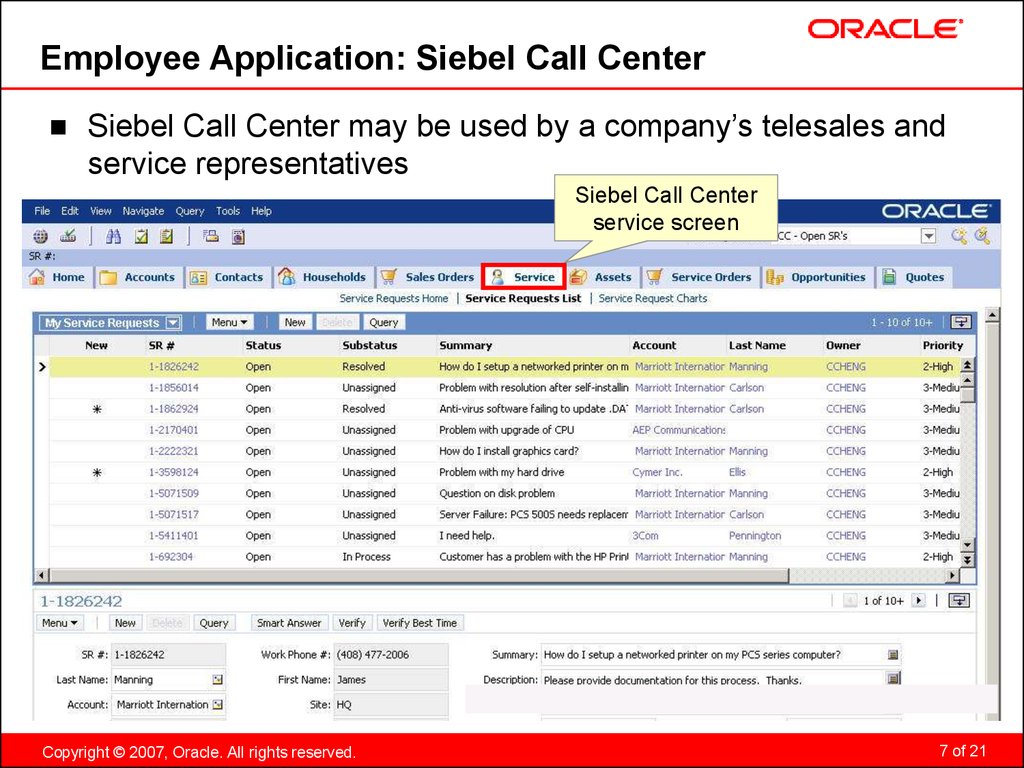Viewport: 1024px width, 768px height.
Task: Expand the CC - Open SR's saved queries dropdown
Action: [x=928, y=236]
